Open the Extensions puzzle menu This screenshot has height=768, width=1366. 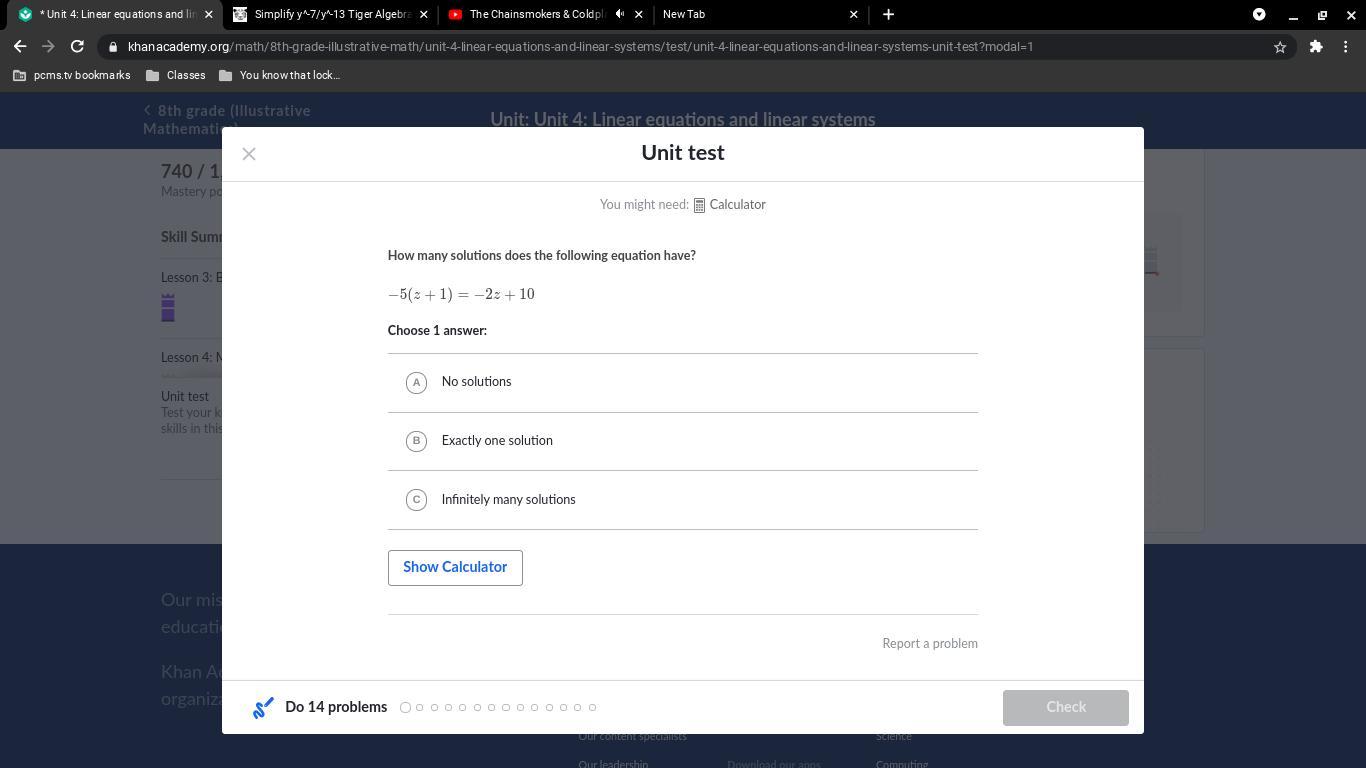(1316, 46)
